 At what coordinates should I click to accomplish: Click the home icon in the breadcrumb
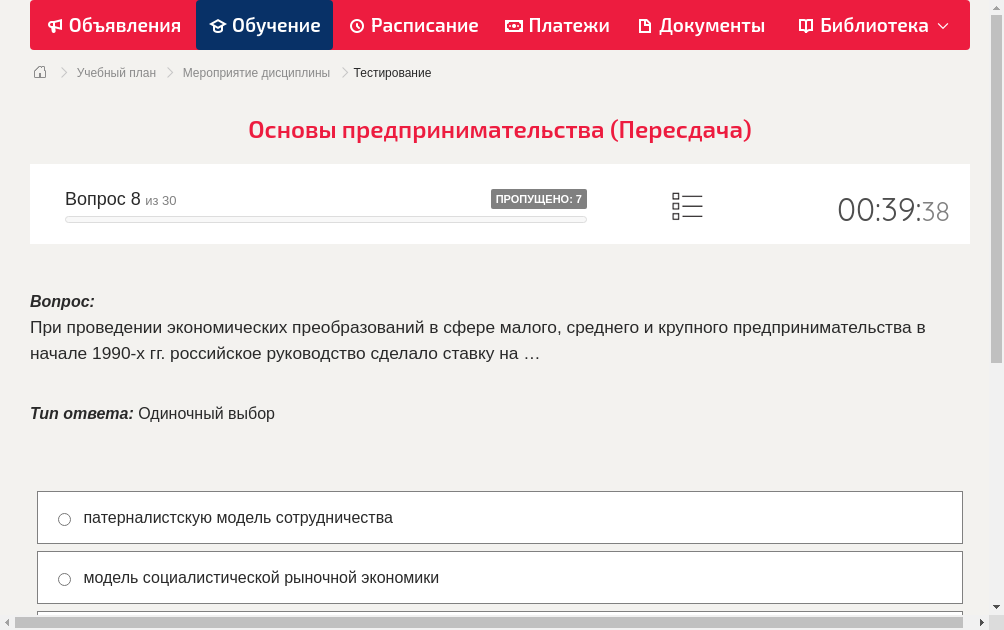(x=39, y=72)
